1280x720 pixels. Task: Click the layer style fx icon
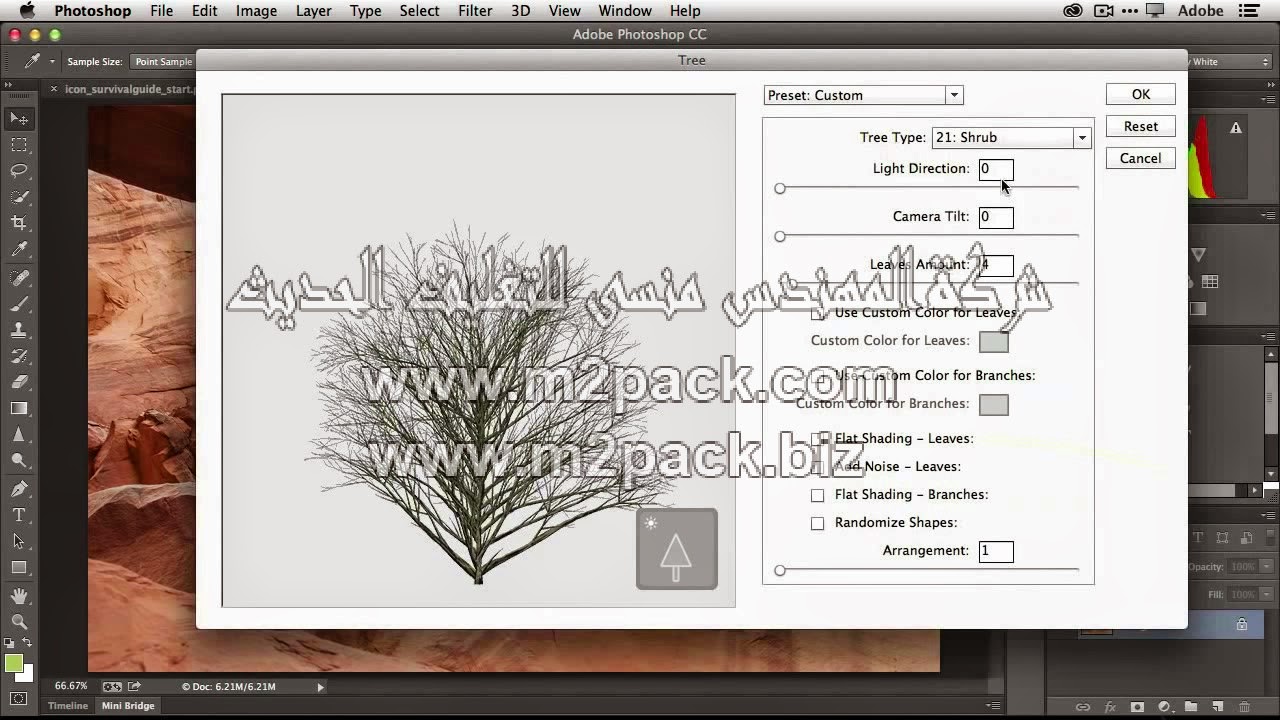(1110, 707)
